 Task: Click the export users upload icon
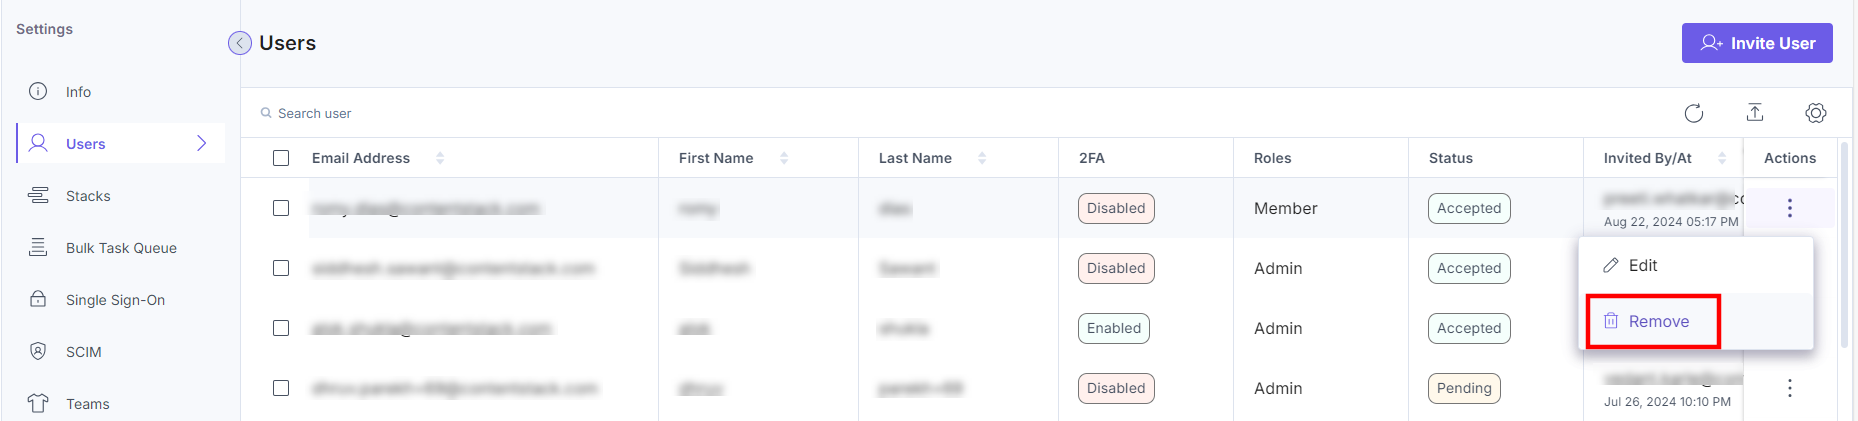pyautogui.click(x=1755, y=113)
